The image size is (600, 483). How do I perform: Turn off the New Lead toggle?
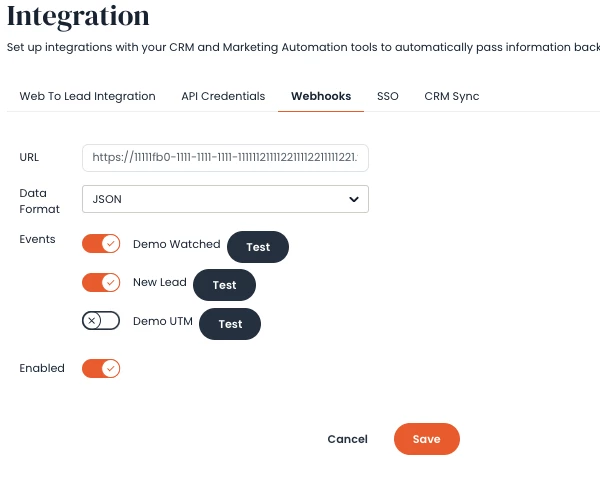tap(101, 282)
